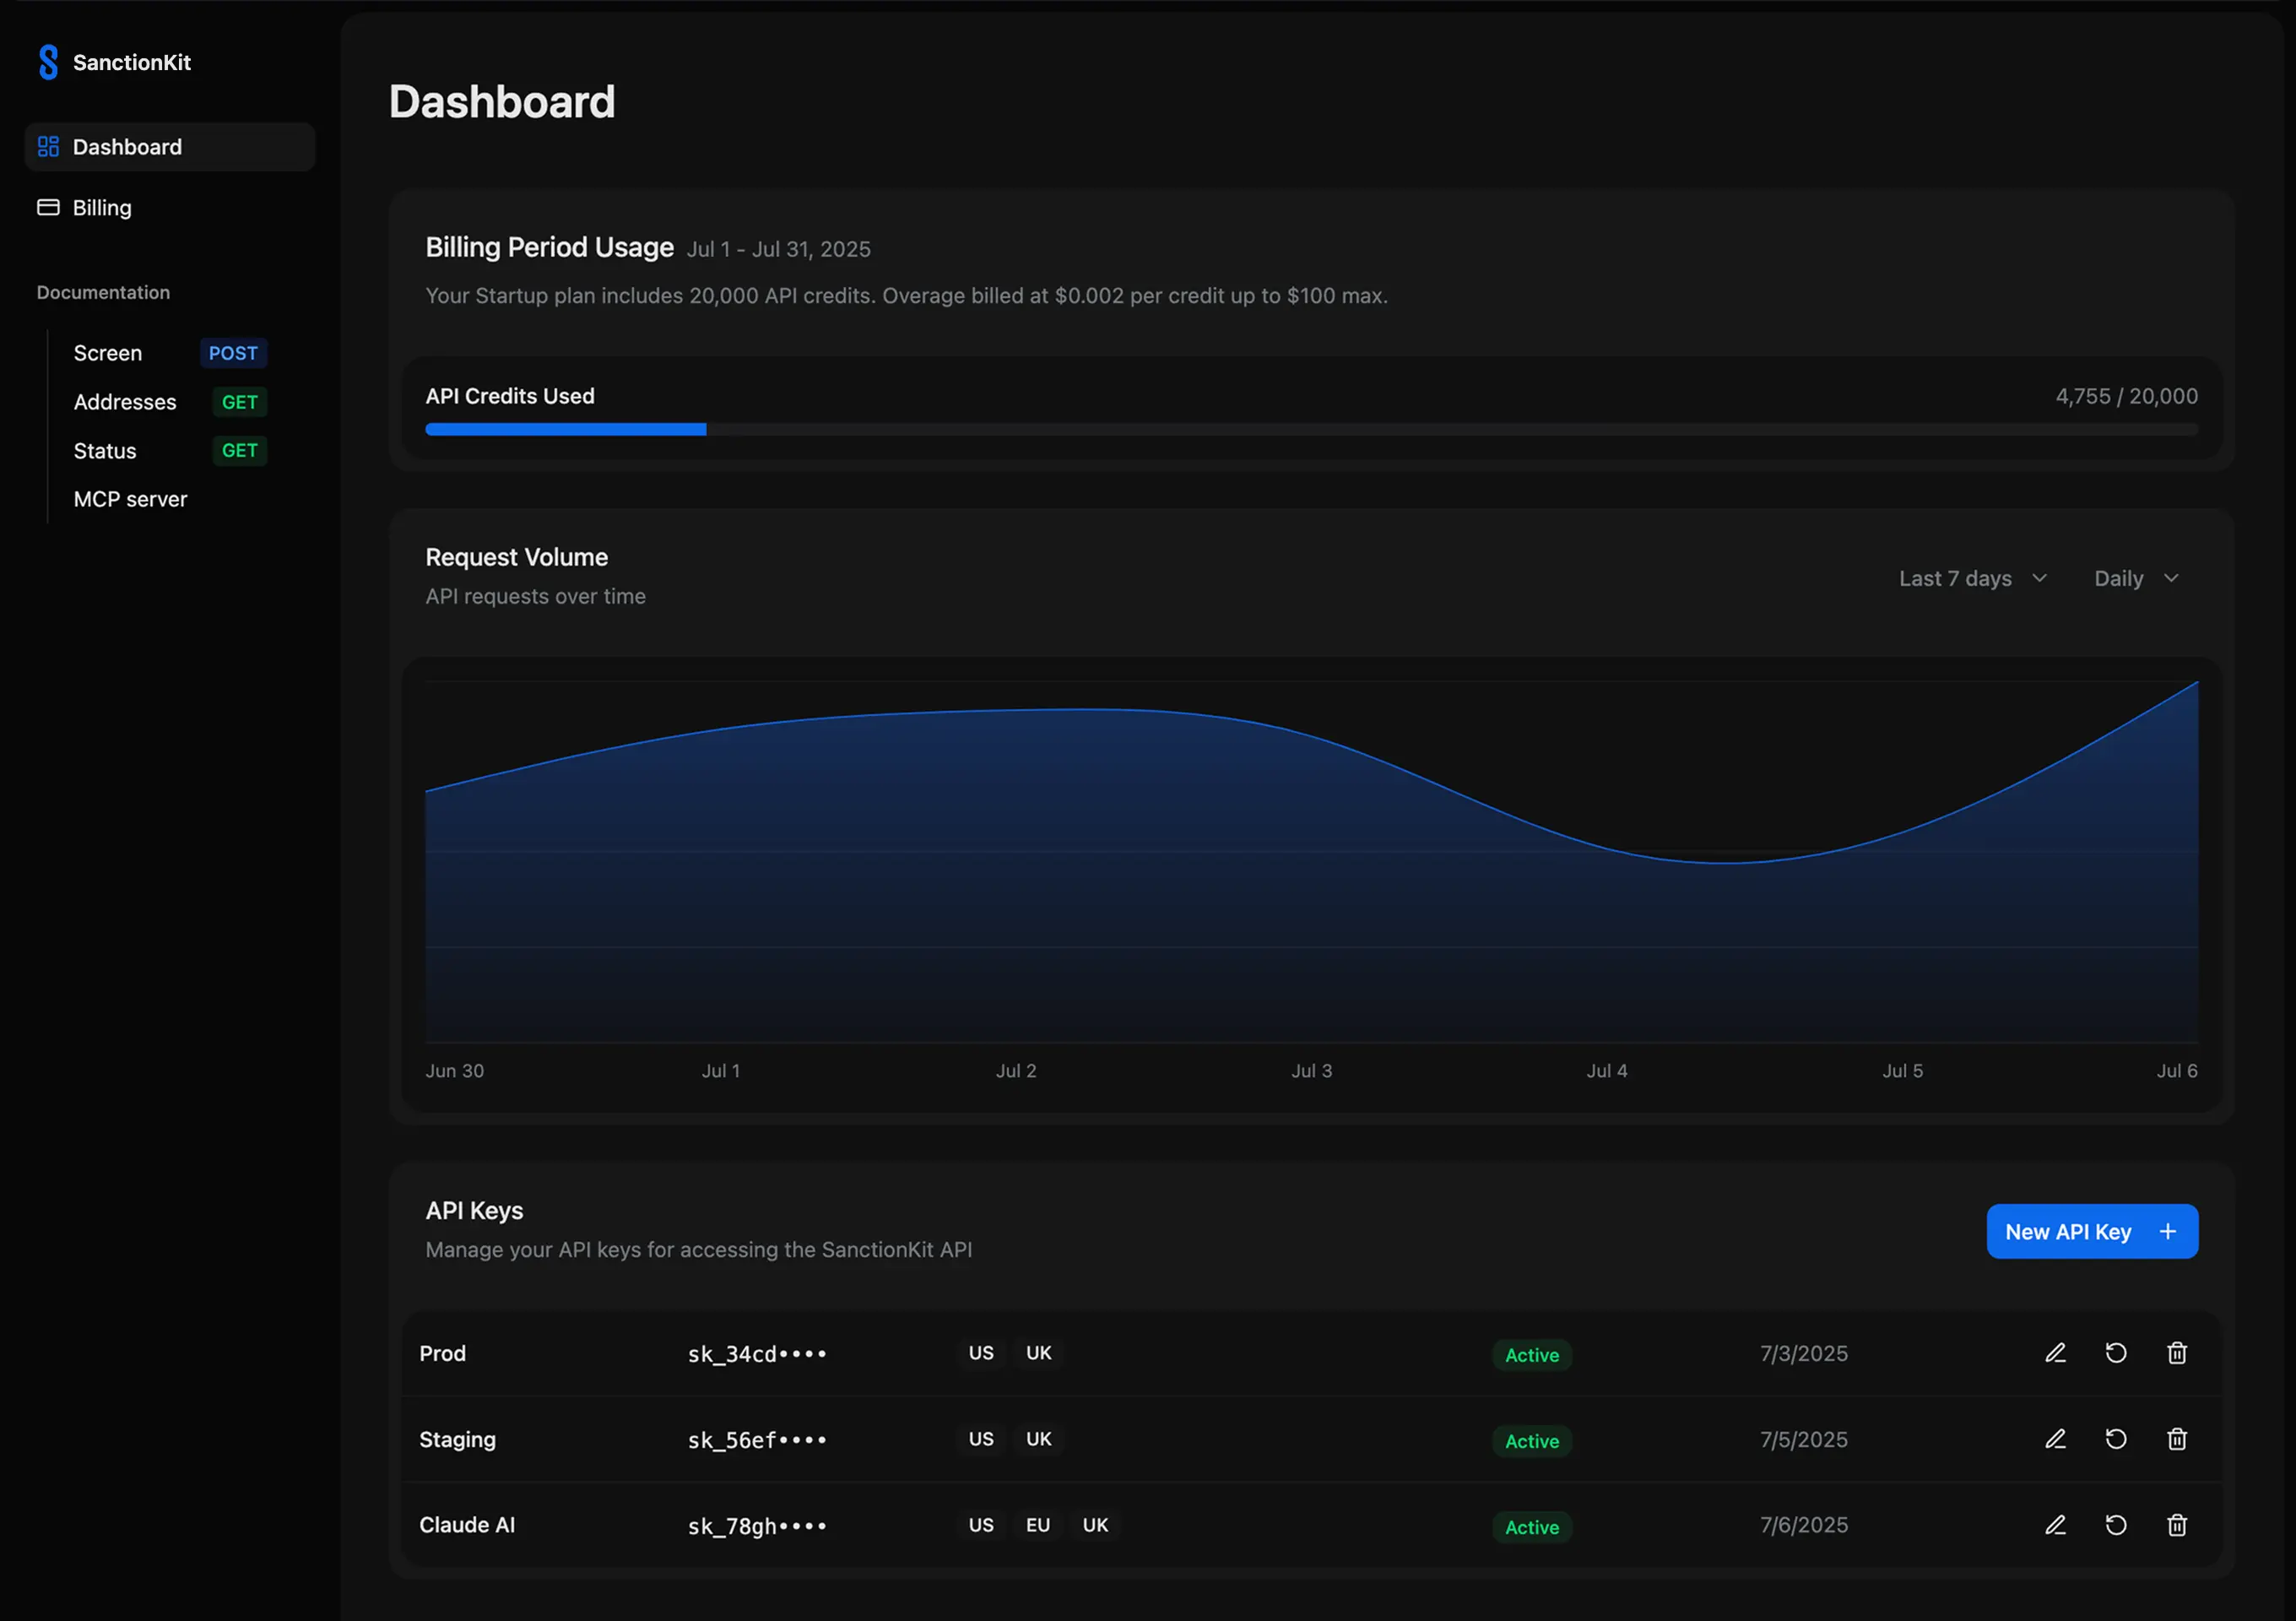This screenshot has width=2296, height=1621.
Task: Click the Claude AI key name
Action: click(x=467, y=1525)
